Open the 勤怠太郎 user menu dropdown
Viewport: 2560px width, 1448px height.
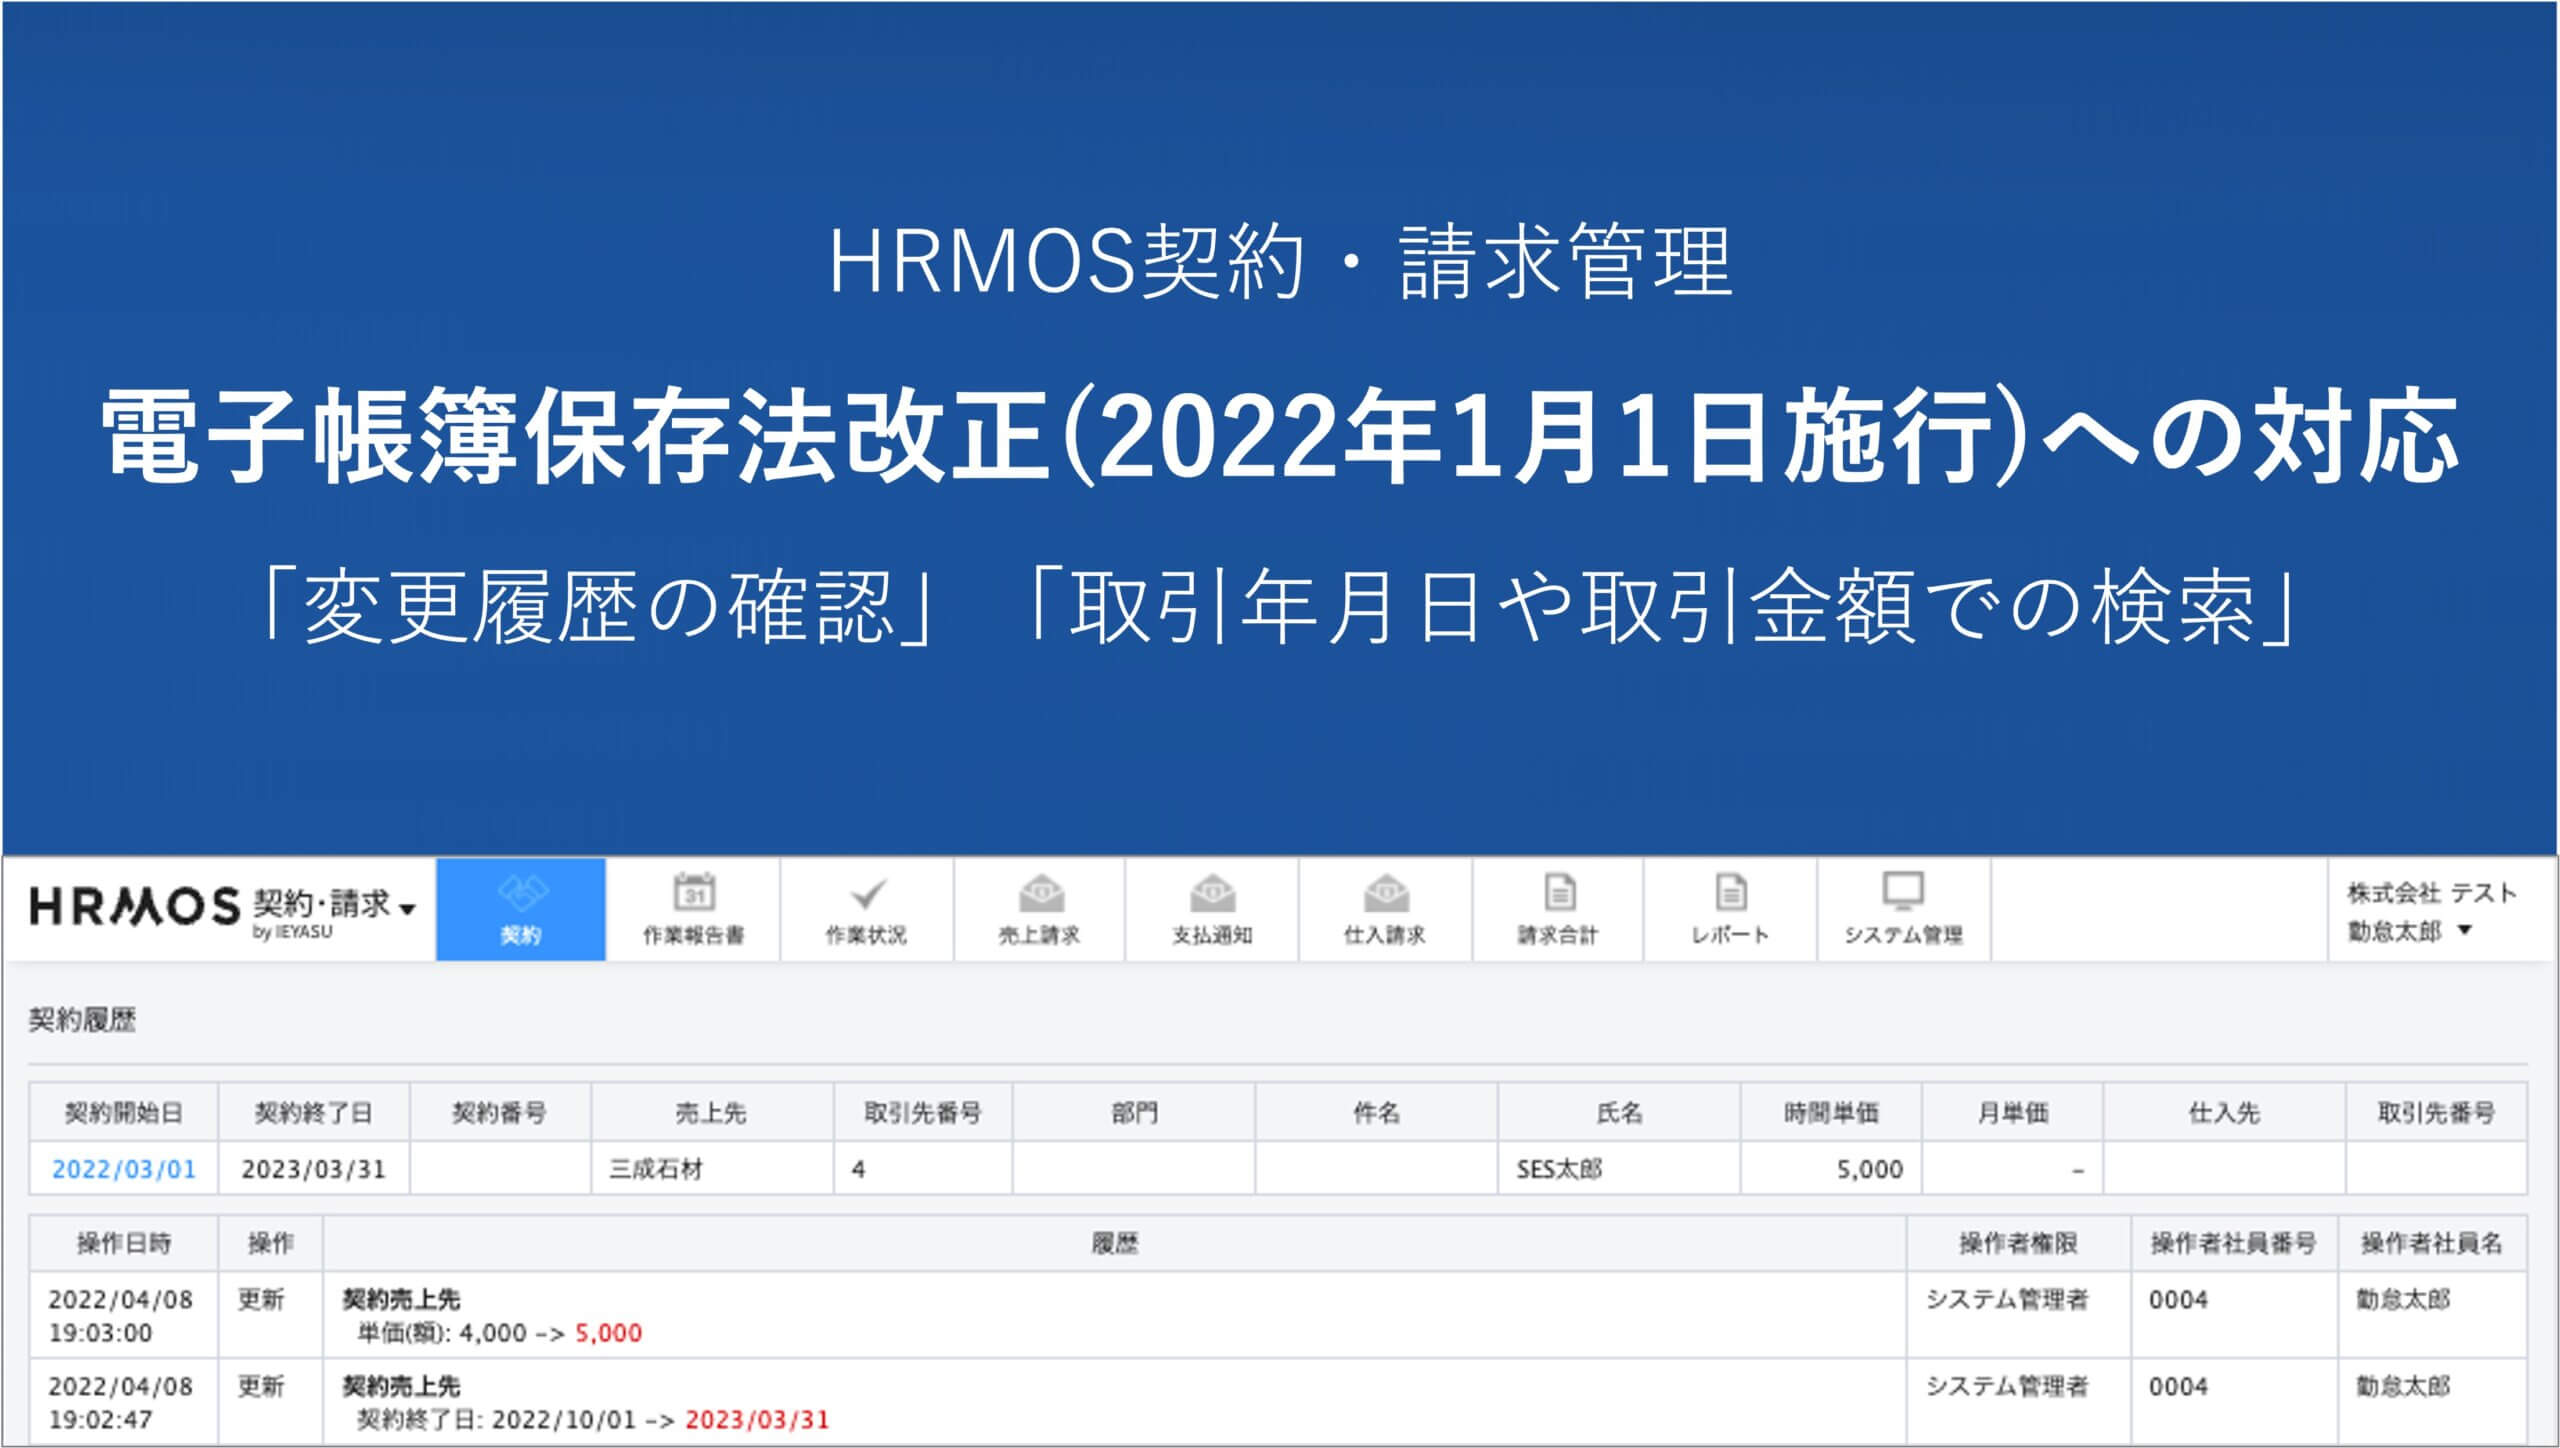click(2409, 931)
